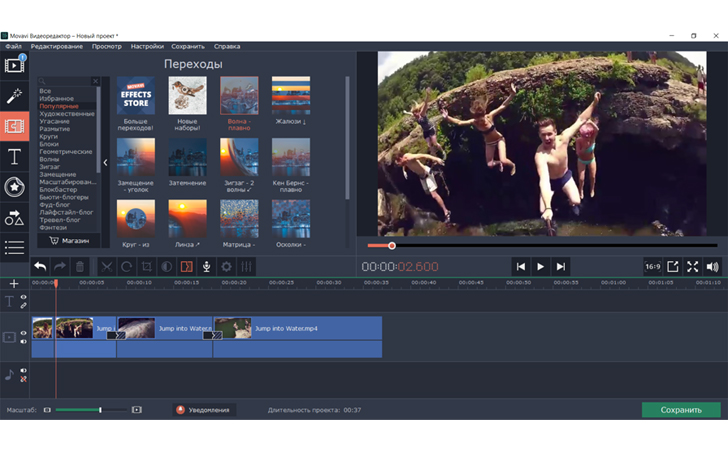Click the Crop tool in toolbar
728x450 pixels.
point(146,267)
